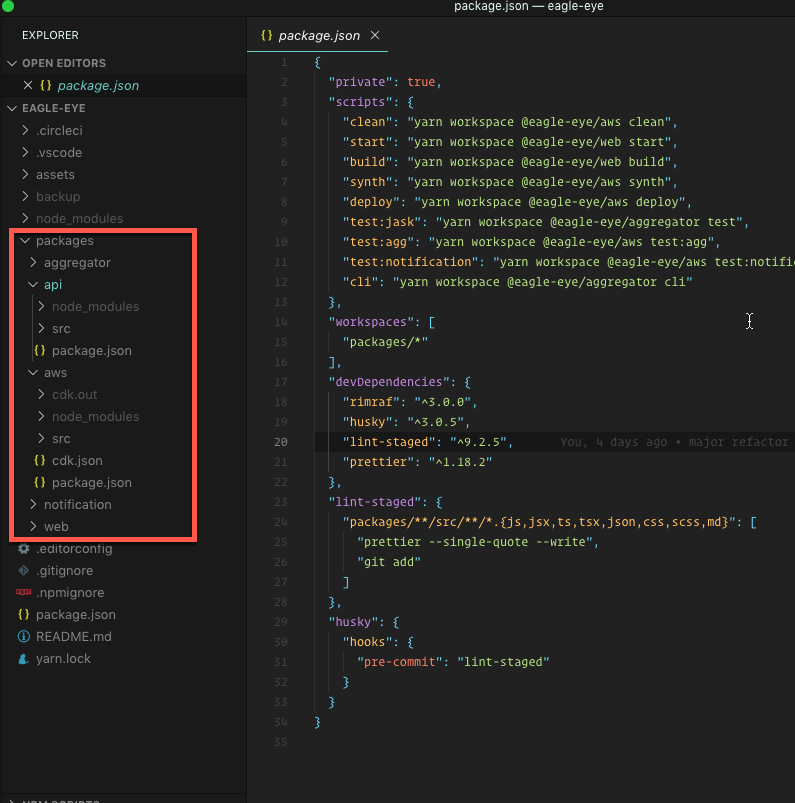Open package.json under api folder
Image resolution: width=795 pixels, height=803 pixels.
[x=91, y=351]
